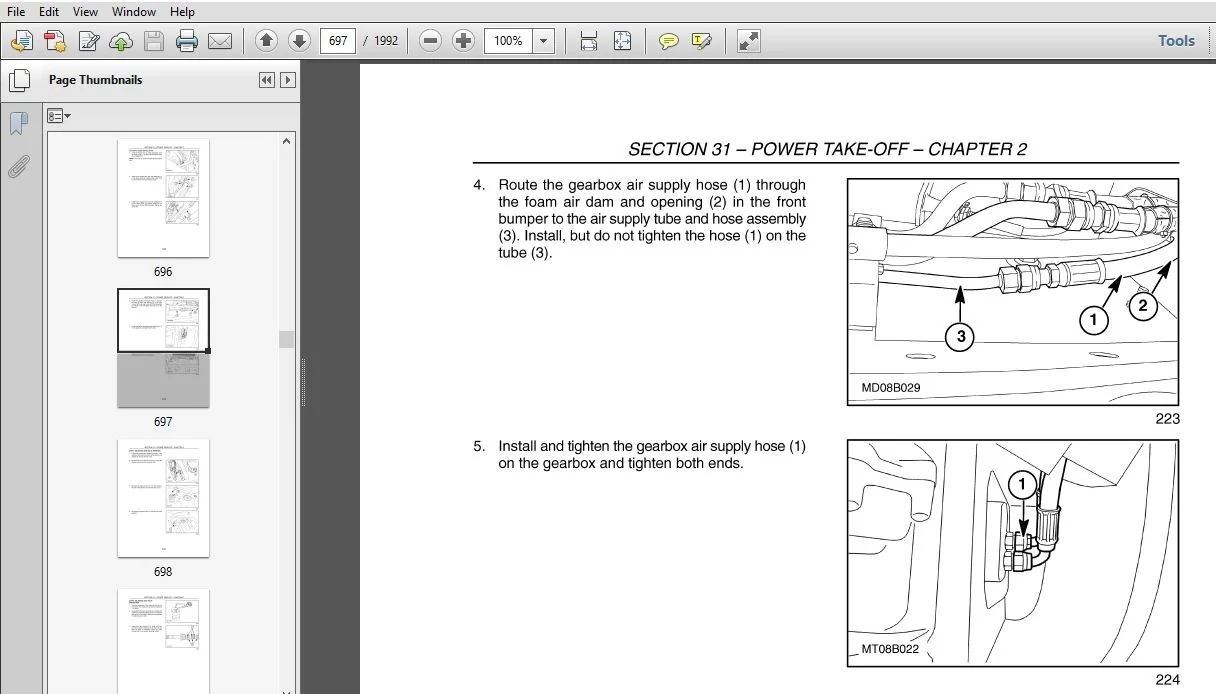This screenshot has height=694, width=1216.
Task: Open the View menu
Action: coord(85,12)
